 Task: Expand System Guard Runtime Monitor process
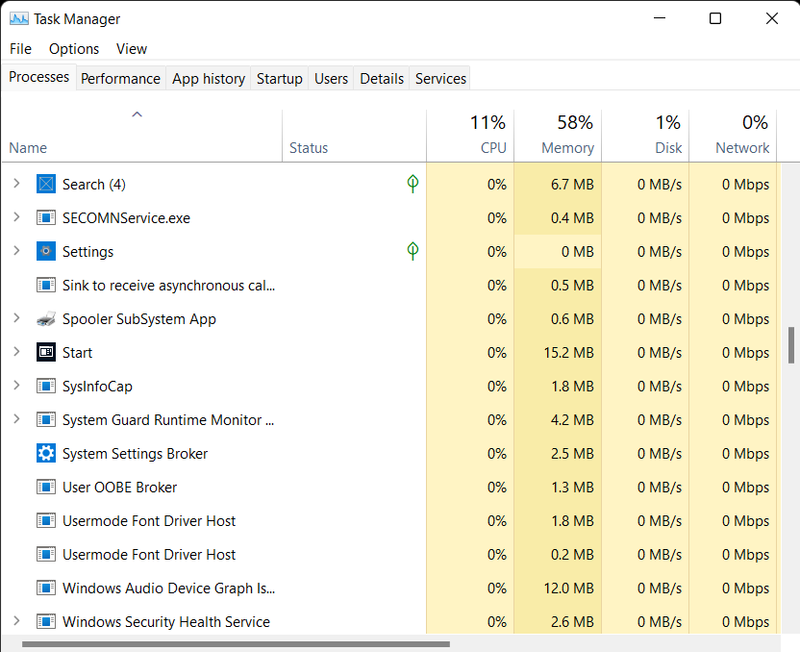tap(16, 419)
